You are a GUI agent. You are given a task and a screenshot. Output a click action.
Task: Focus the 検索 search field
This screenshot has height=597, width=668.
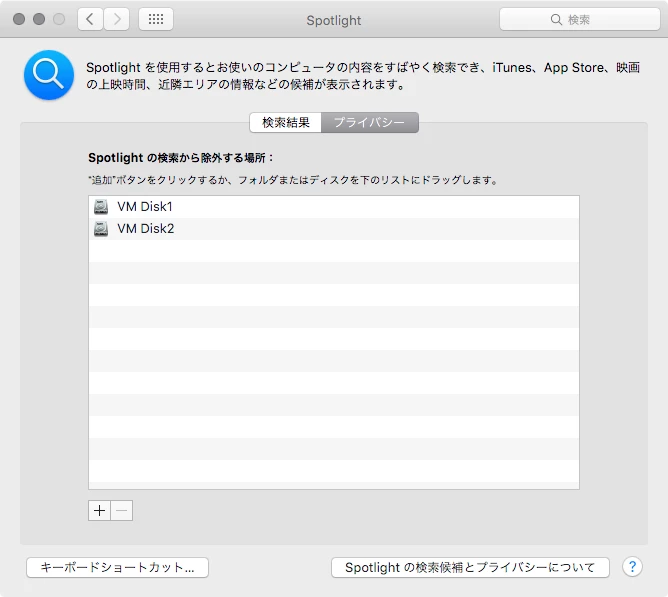pyautogui.click(x=580, y=20)
